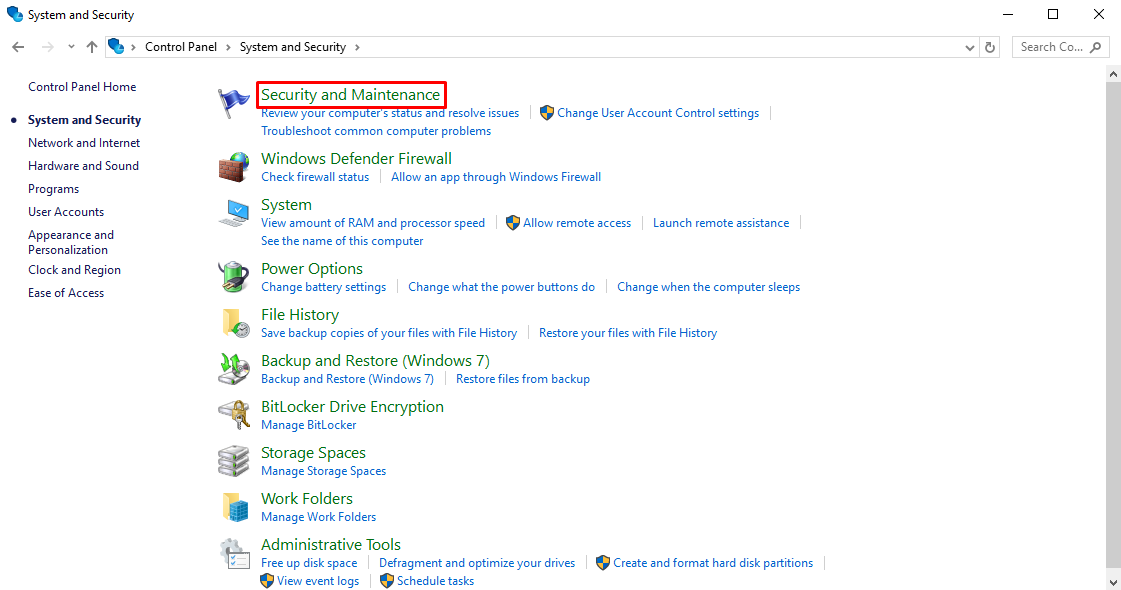Open Control Panel Home in sidebar
Screen dimensions: 1121x590
pos(82,87)
